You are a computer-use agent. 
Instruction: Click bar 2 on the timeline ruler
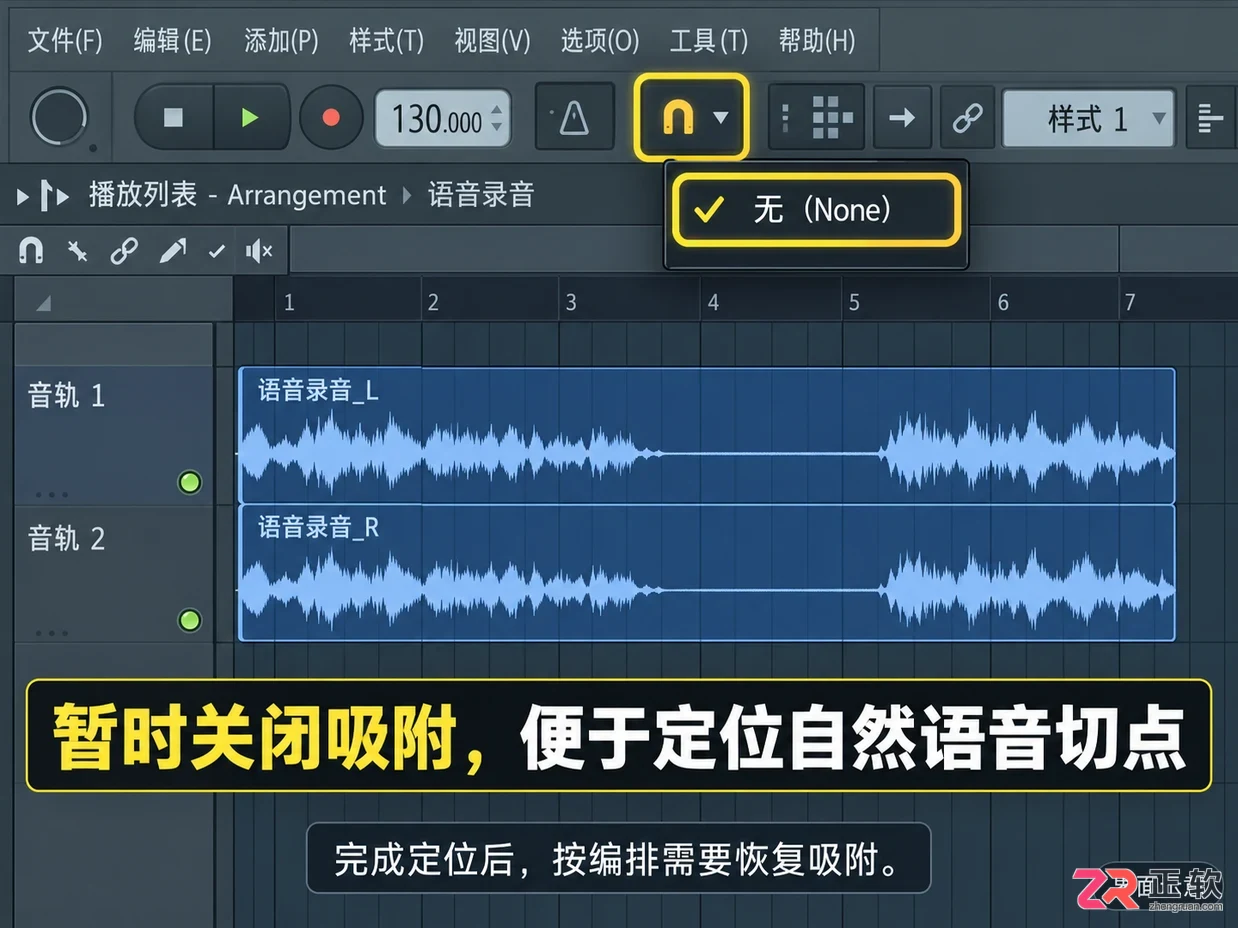pos(433,302)
